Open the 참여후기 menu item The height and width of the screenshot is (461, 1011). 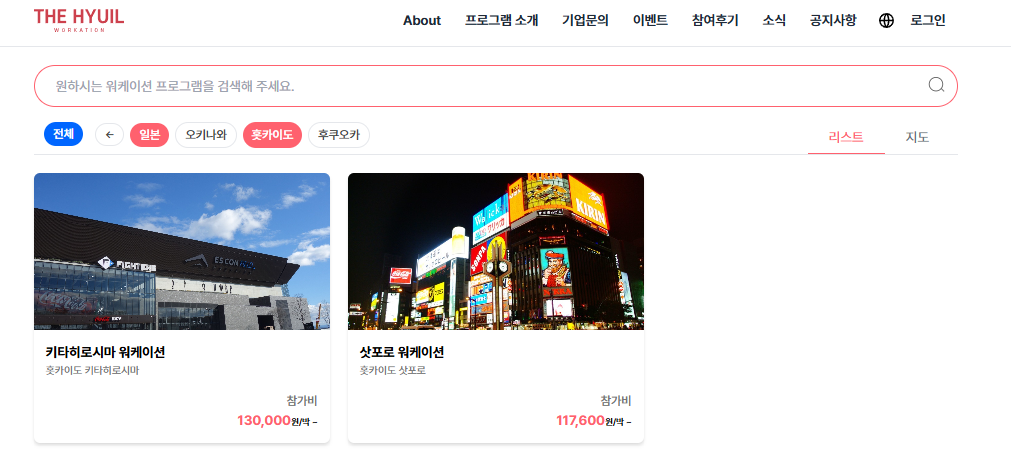[715, 21]
